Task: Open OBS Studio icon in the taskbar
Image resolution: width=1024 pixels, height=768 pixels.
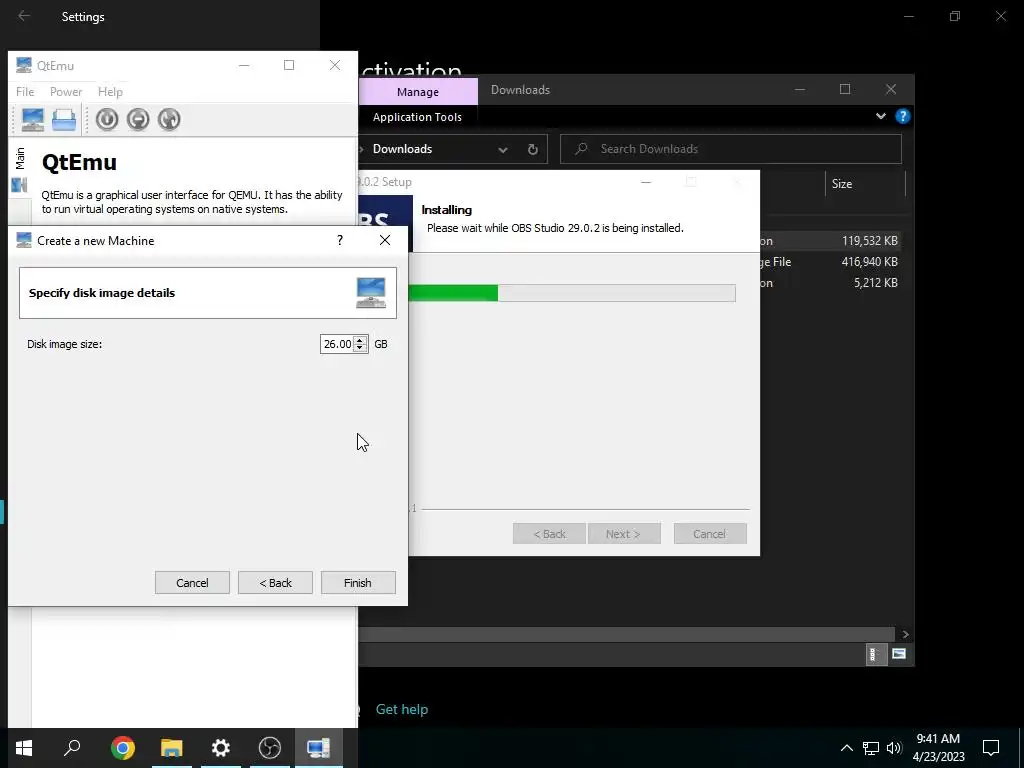Action: [270, 748]
